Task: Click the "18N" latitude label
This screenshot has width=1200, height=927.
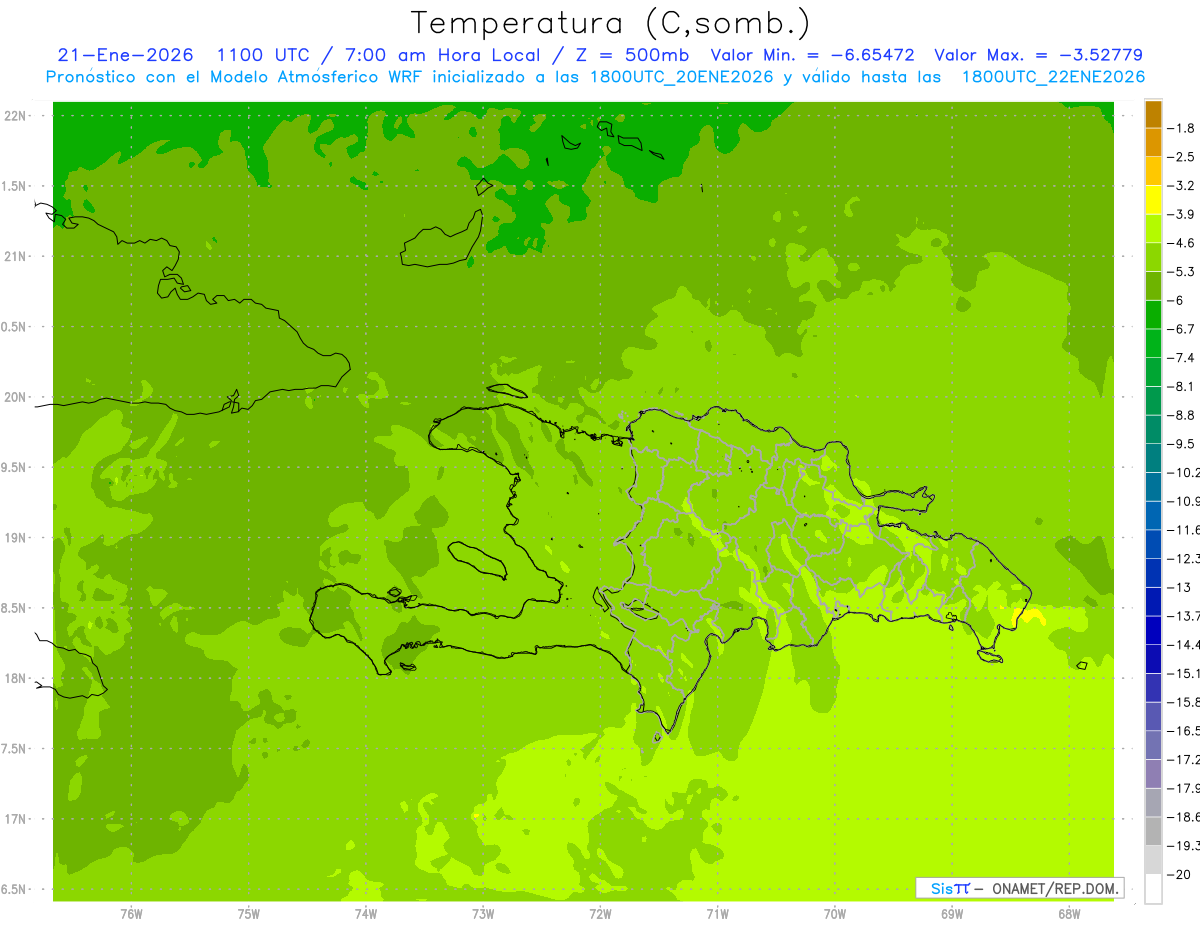Action: [x=17, y=678]
